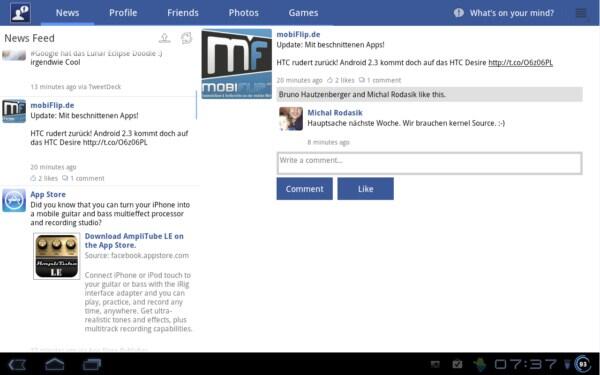600x375 pixels.
Task: Open the hamburger menu in top bar
Action: [581, 13]
